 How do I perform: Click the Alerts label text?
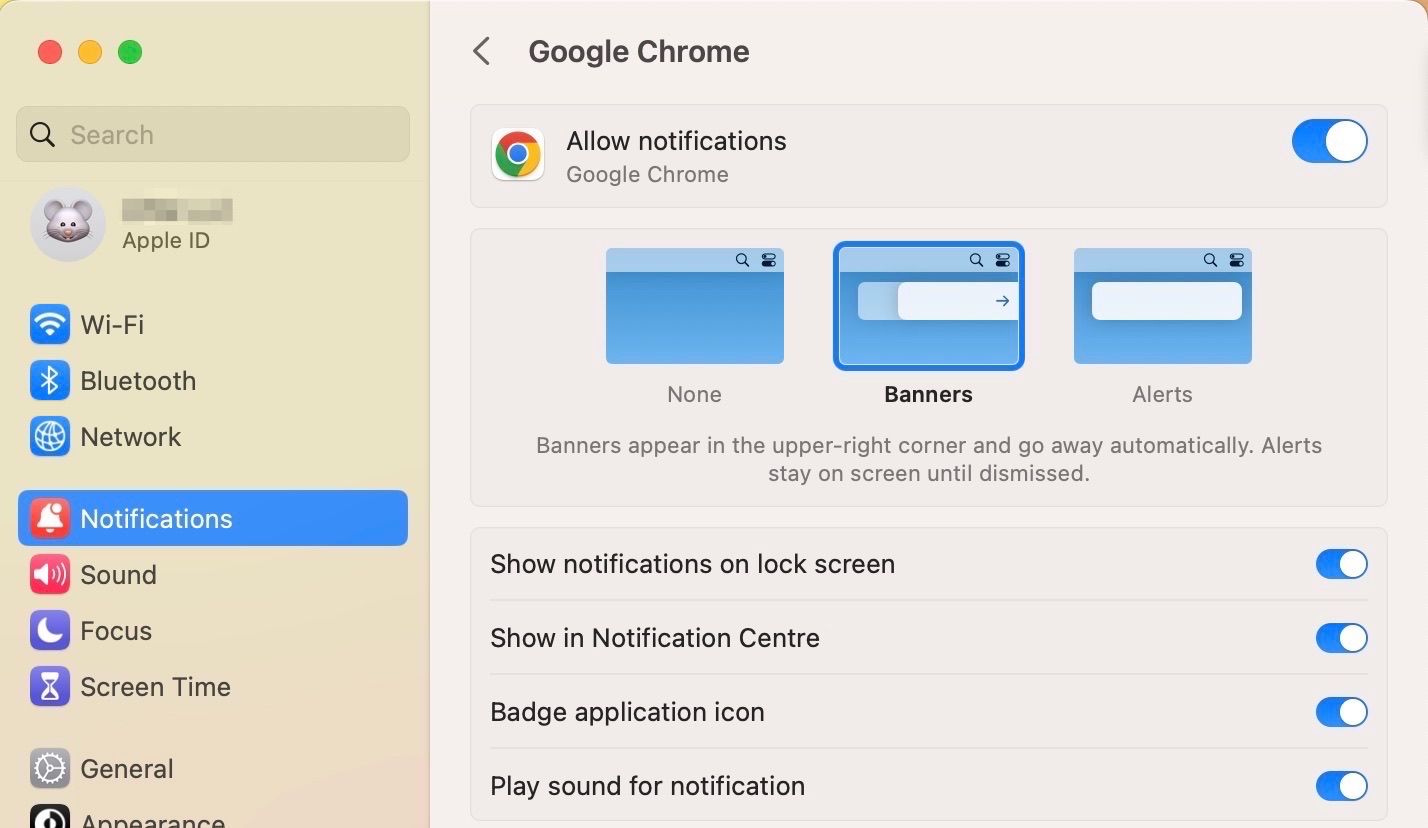pos(1163,394)
